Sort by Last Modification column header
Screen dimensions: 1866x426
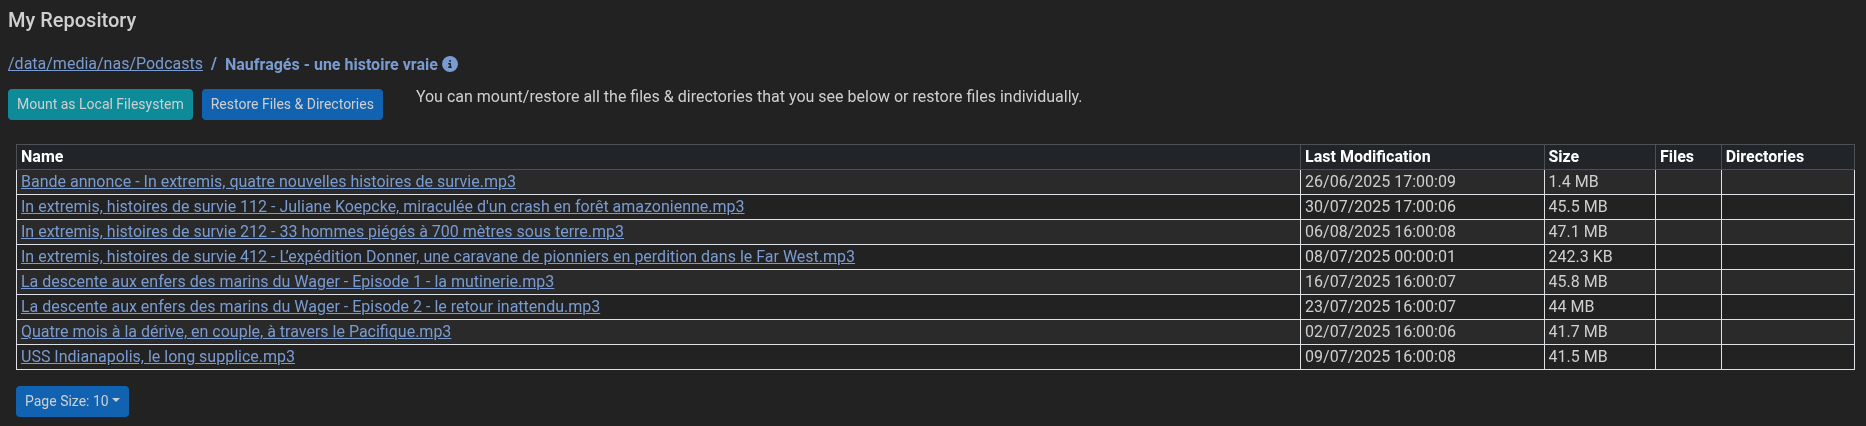[1367, 157]
